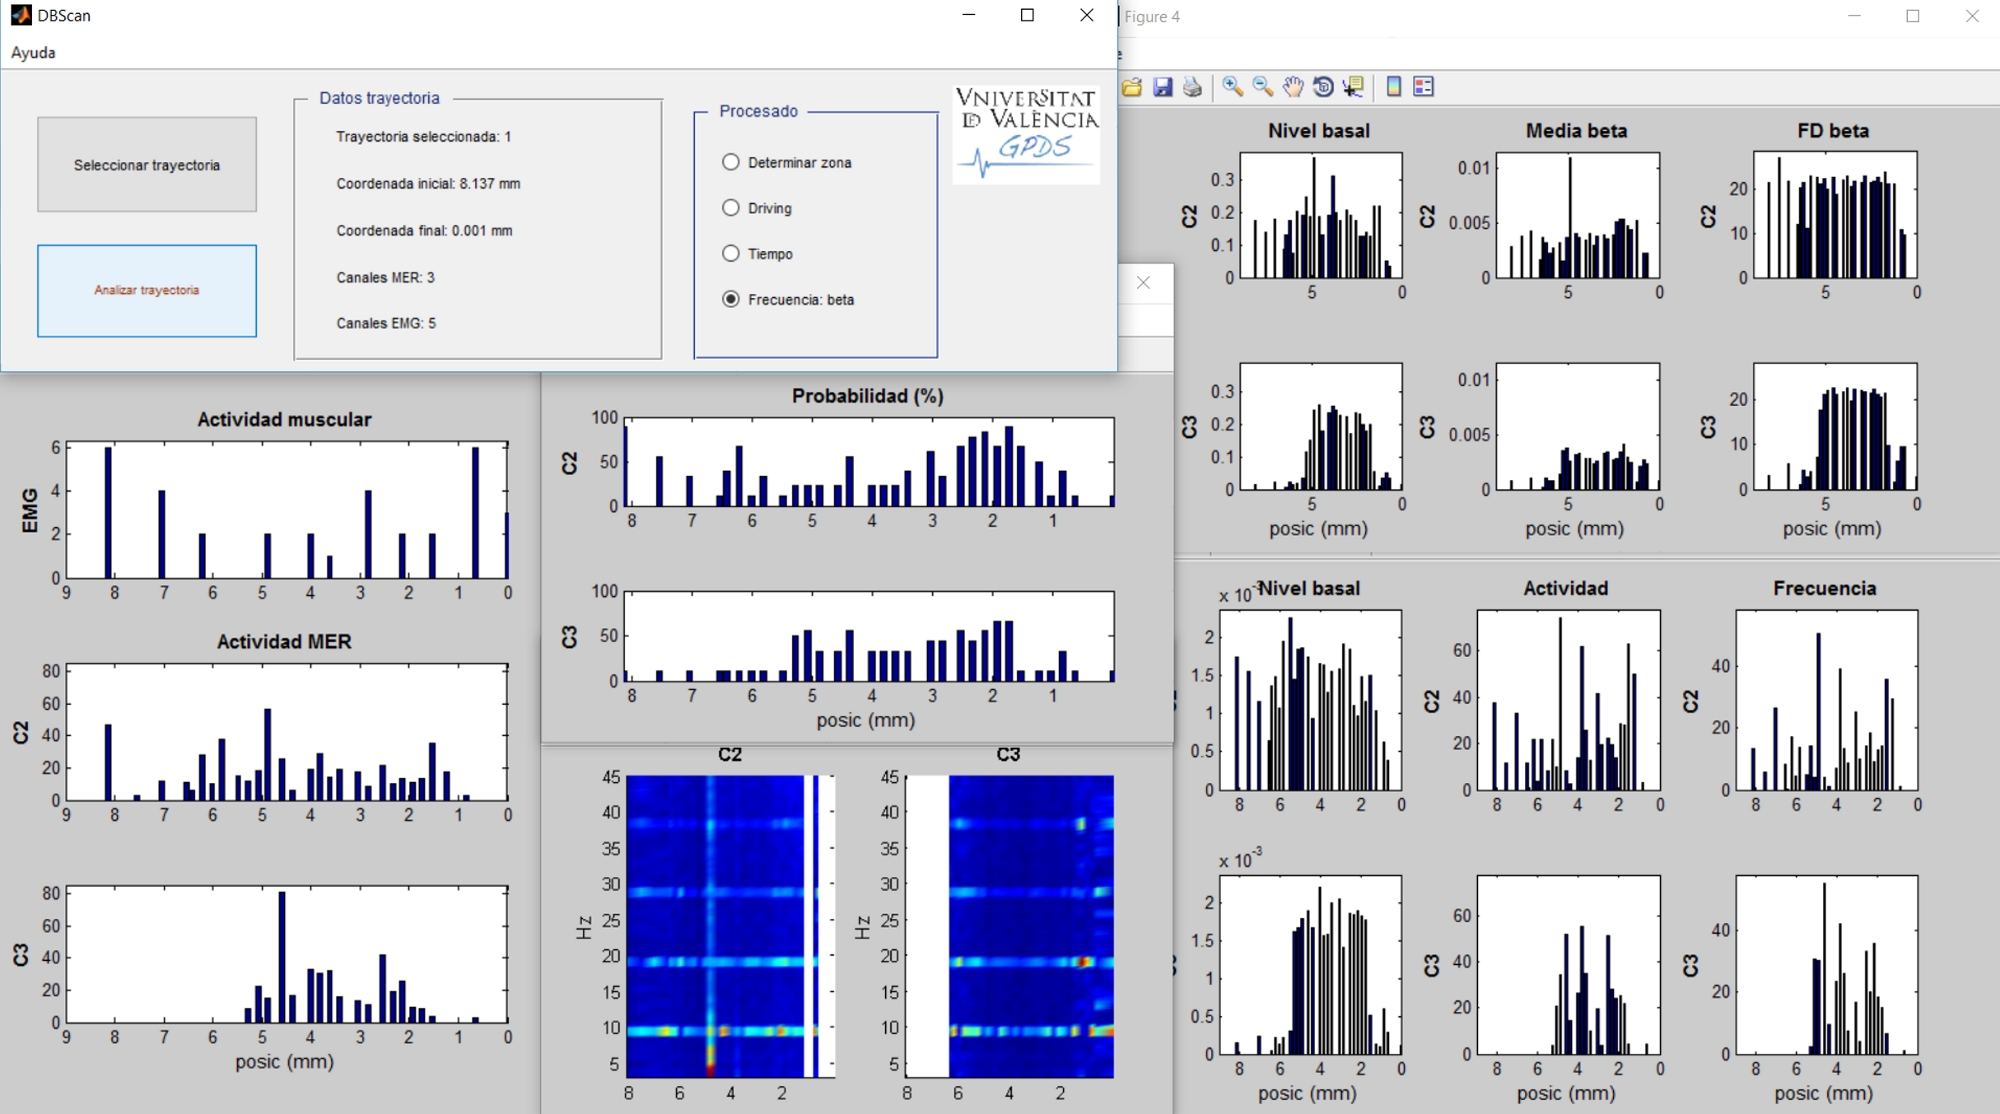Click the Open File toolbar icon
2000x1114 pixels.
pyautogui.click(x=1132, y=87)
